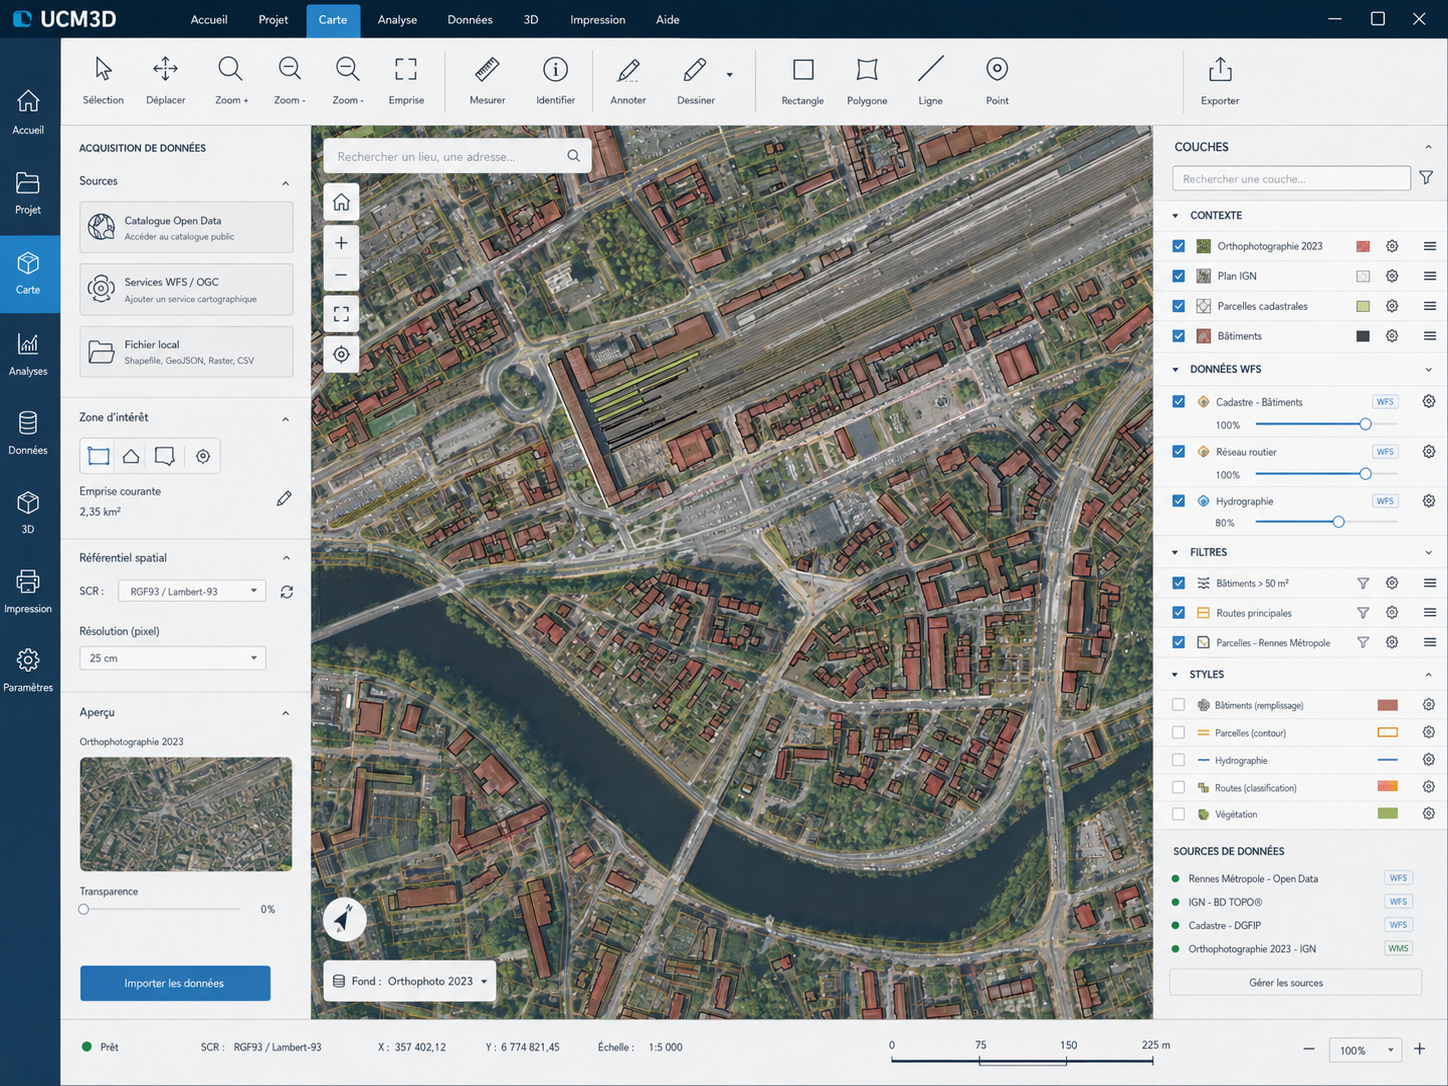This screenshot has height=1086, width=1448.
Task: Choose the Annoter pencil tool
Action: click(628, 80)
